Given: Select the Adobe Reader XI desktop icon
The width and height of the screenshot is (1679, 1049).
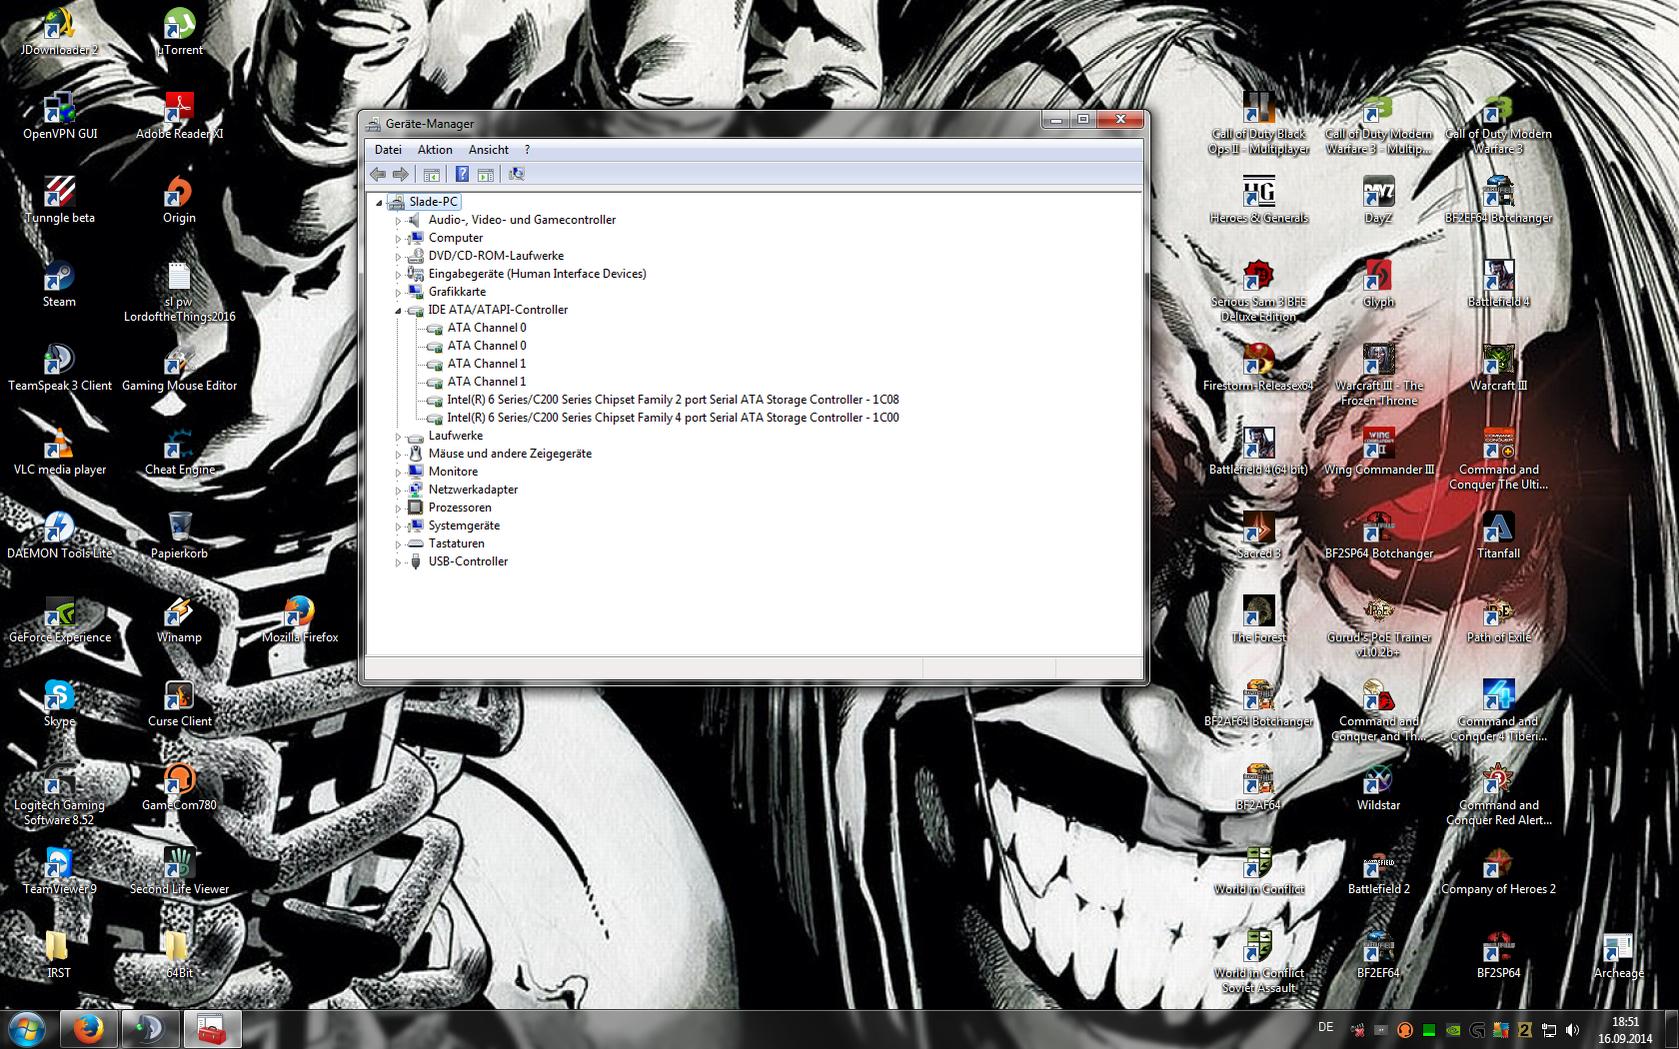Looking at the screenshot, I should pyautogui.click(x=179, y=115).
